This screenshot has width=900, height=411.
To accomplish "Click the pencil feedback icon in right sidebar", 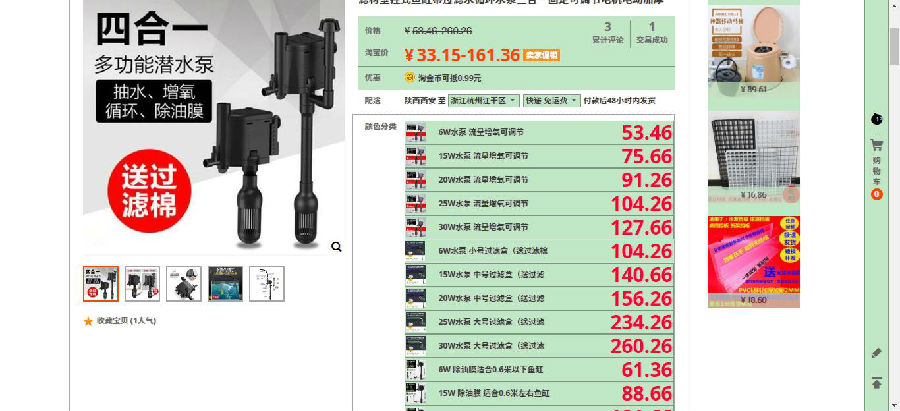I will click(x=877, y=353).
